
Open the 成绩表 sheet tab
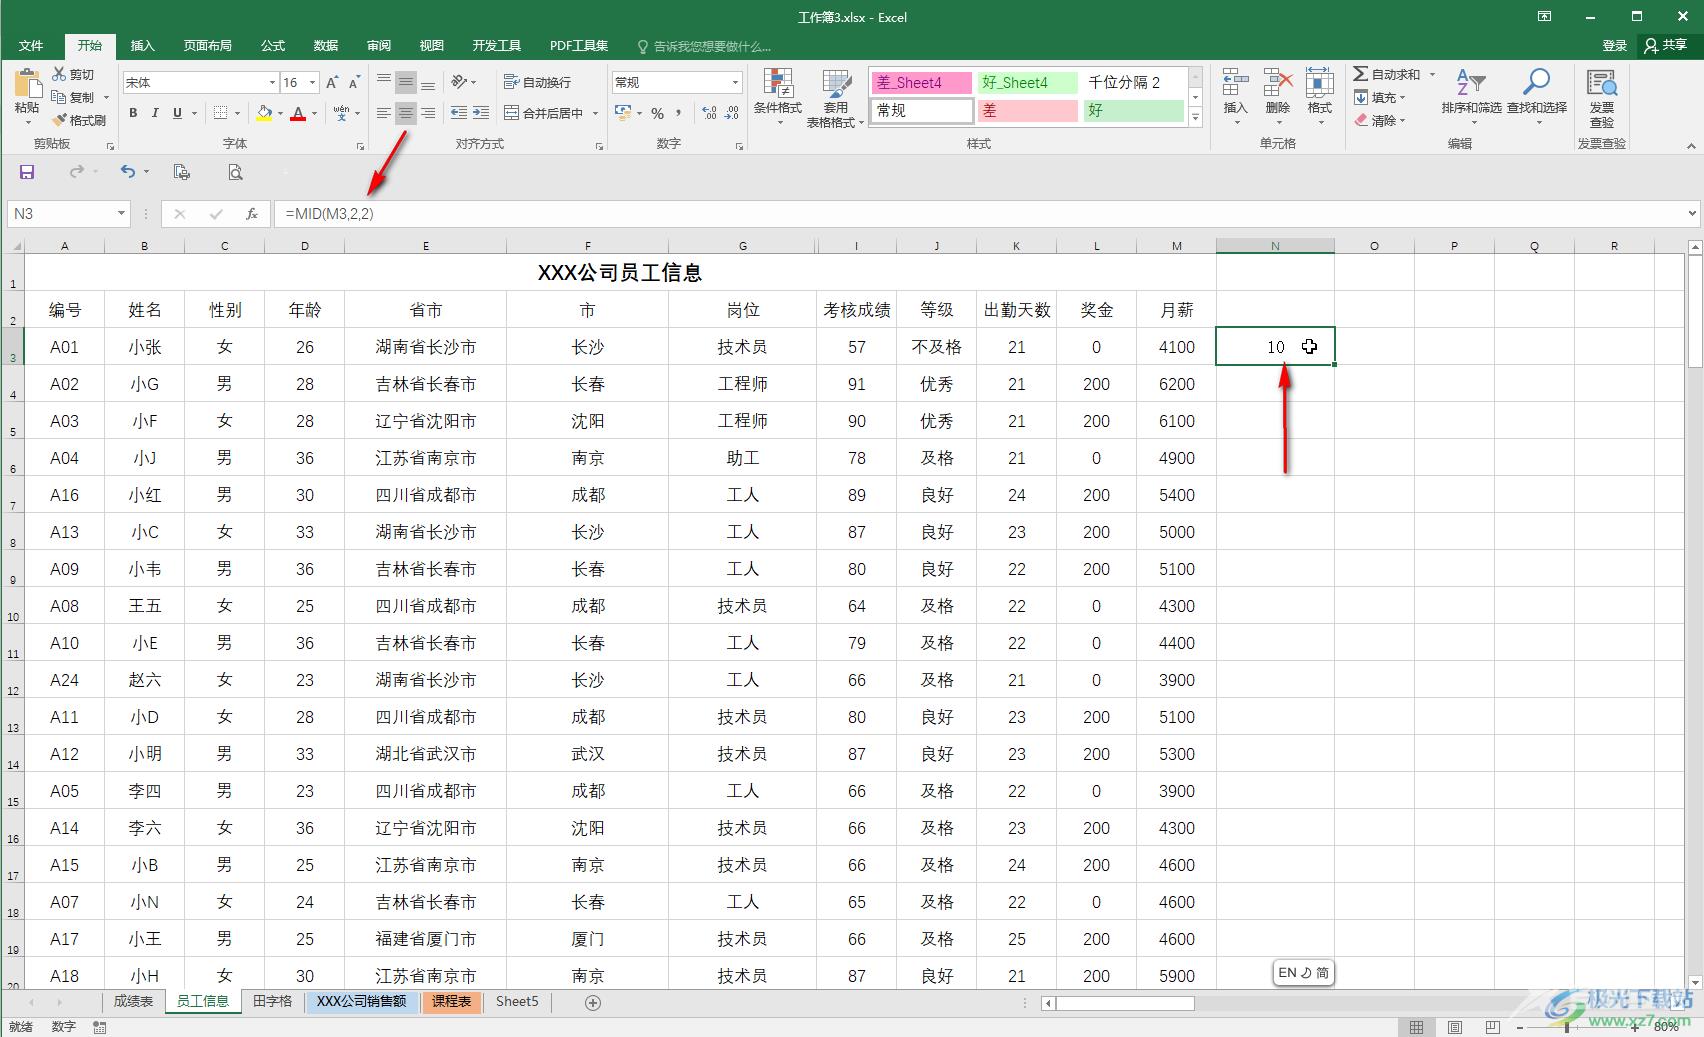pyautogui.click(x=133, y=1001)
